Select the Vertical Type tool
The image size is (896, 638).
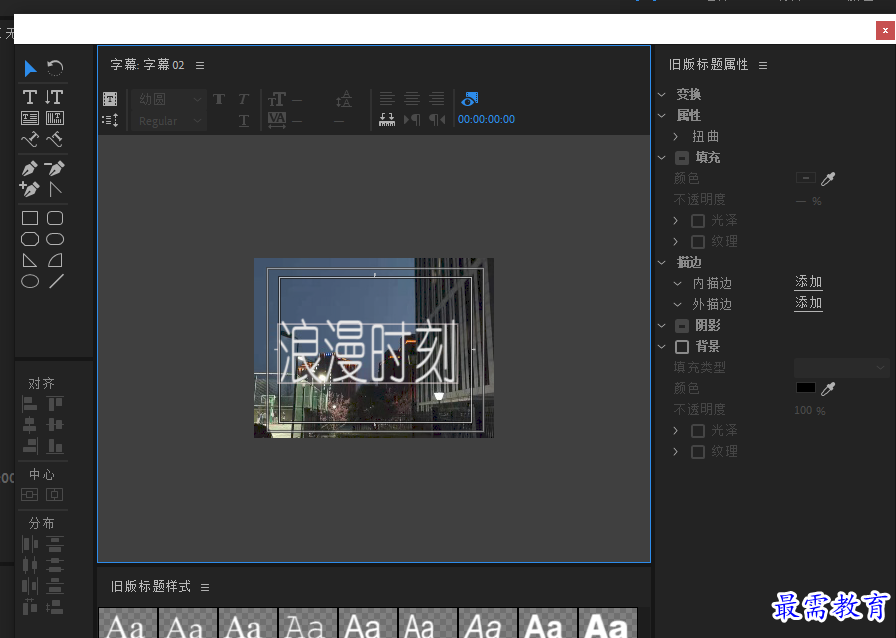[x=55, y=97]
